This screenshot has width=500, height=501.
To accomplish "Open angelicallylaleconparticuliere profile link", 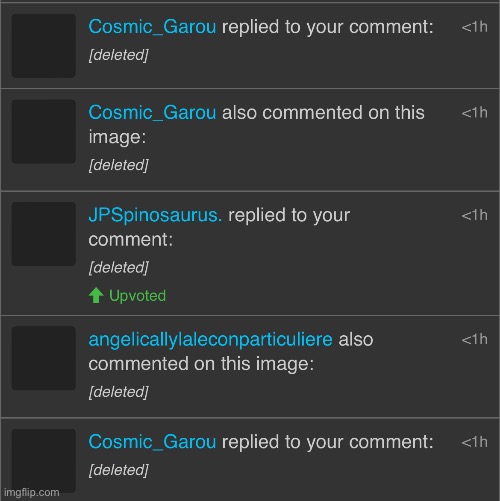I will pos(210,339).
